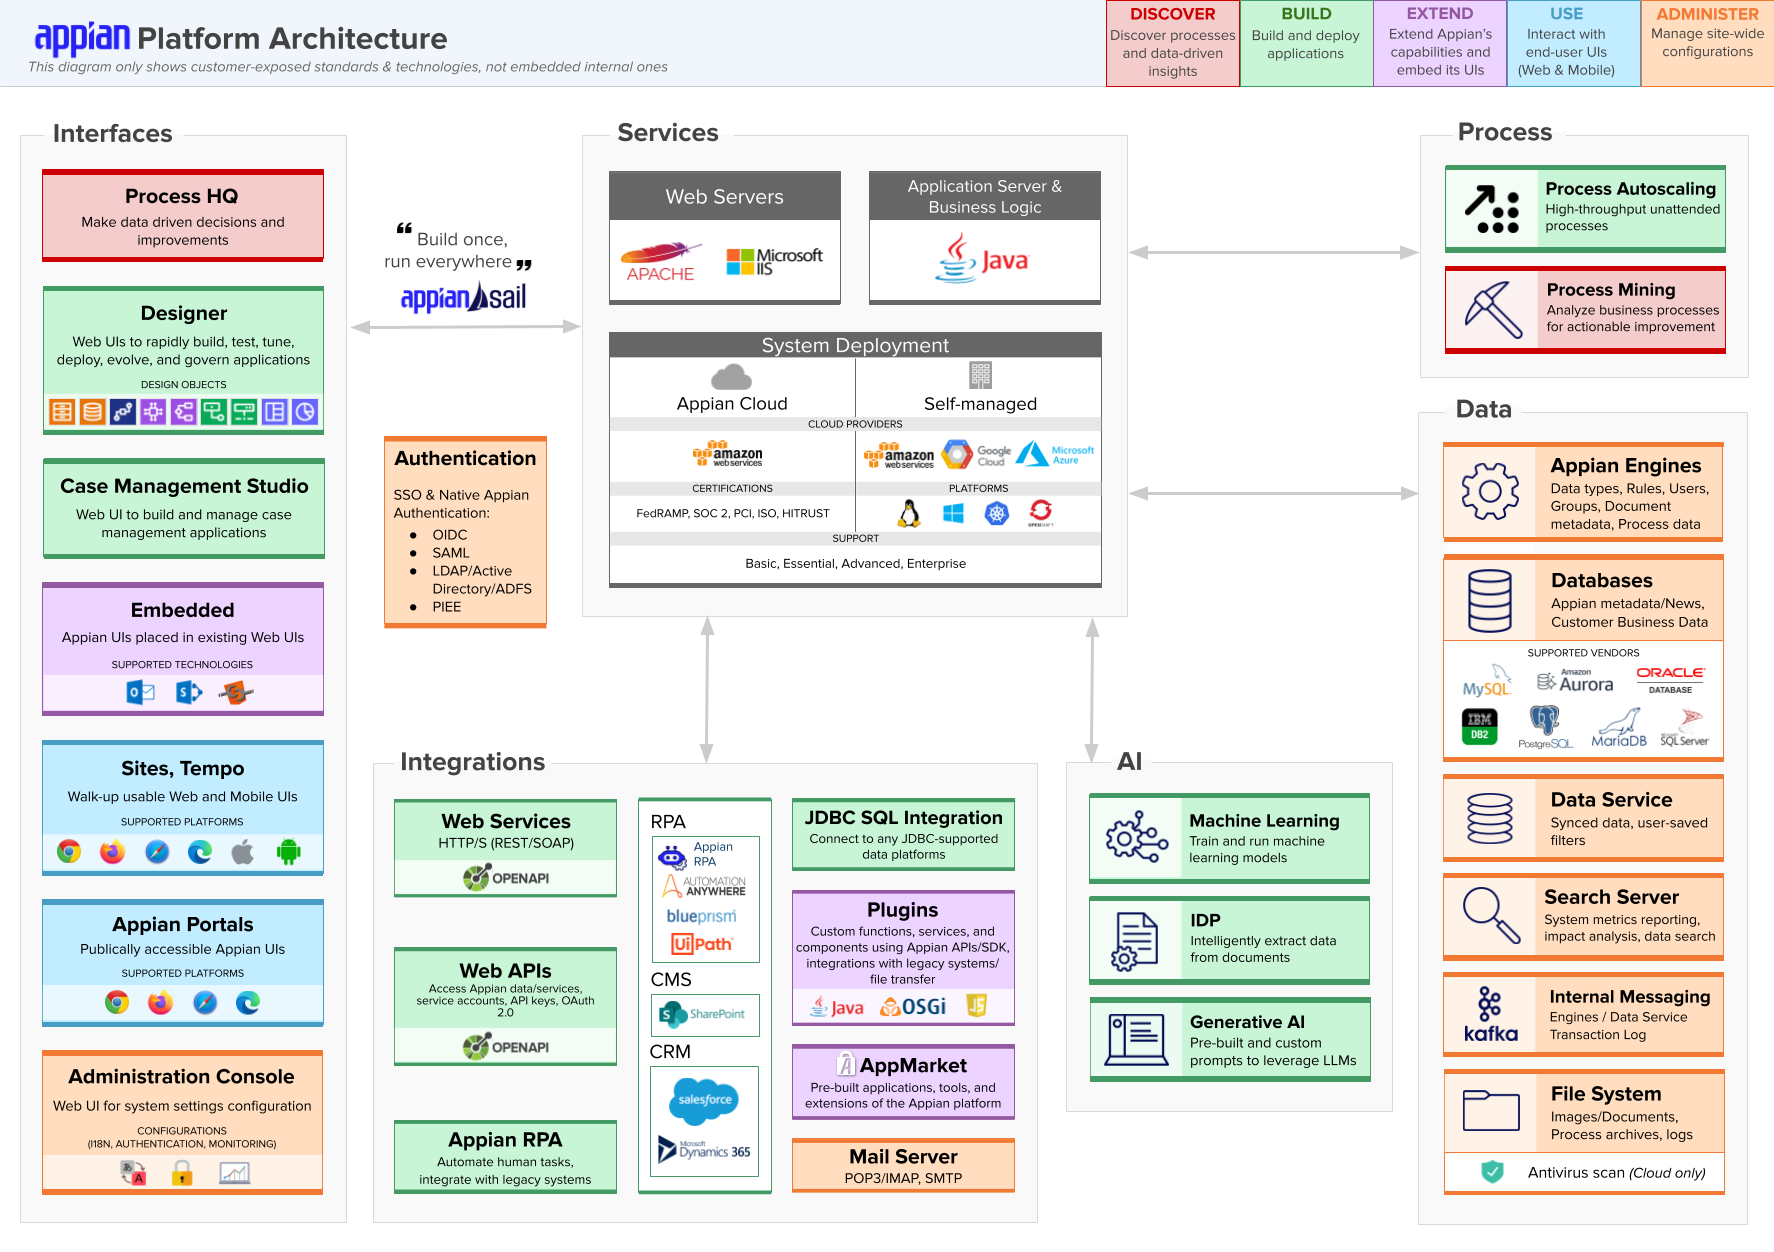Click the Salesforce cloud logo
Image resolution: width=1774 pixels, height=1252 pixels.
[x=705, y=1100]
